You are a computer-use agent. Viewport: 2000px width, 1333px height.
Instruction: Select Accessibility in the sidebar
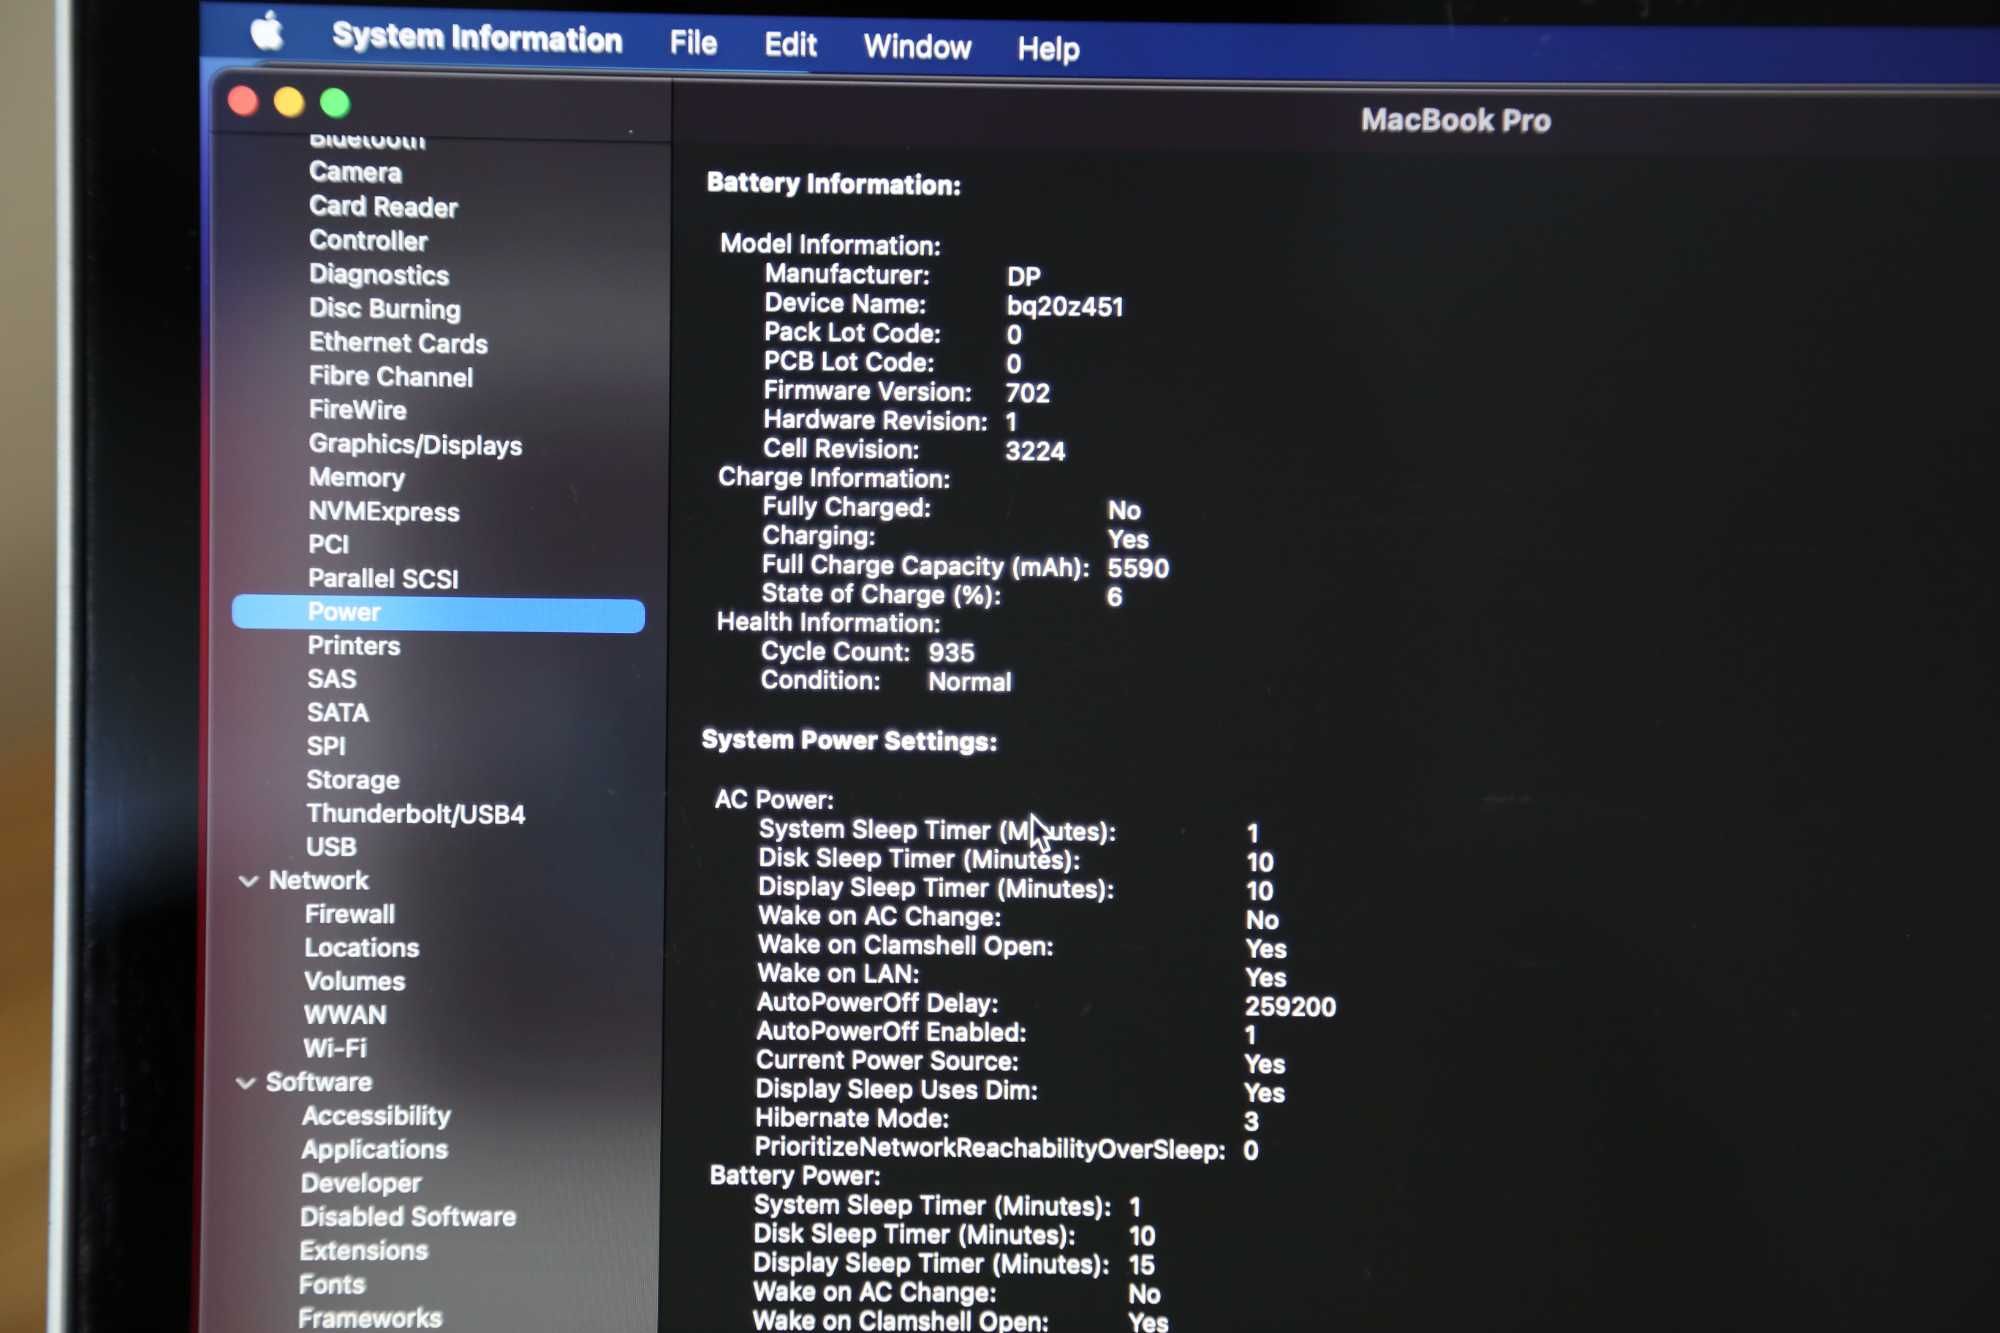coord(376,1116)
